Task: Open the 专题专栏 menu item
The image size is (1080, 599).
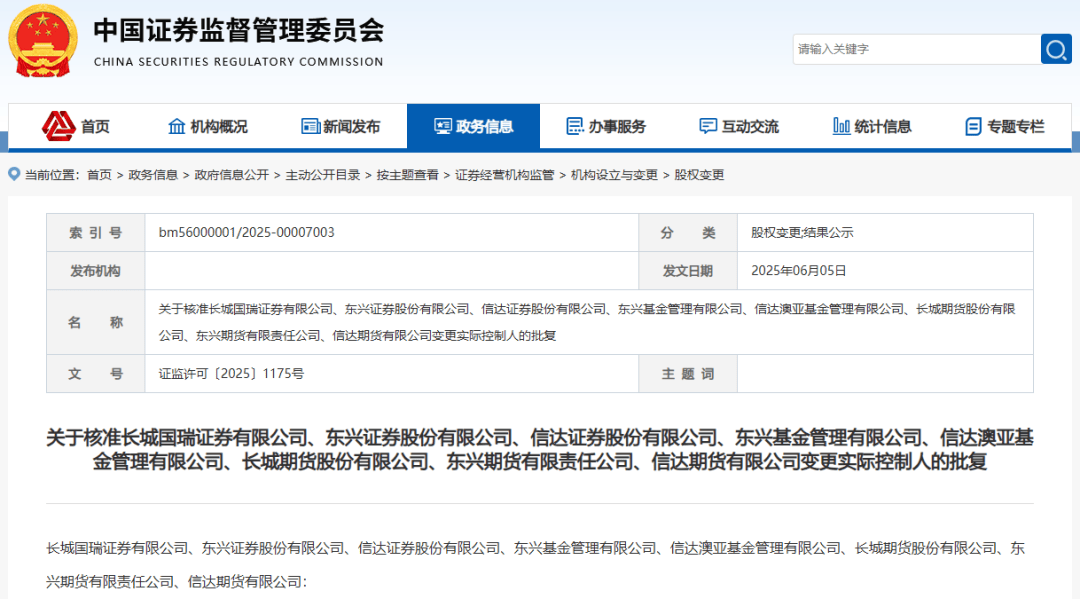Action: pos(1006,126)
